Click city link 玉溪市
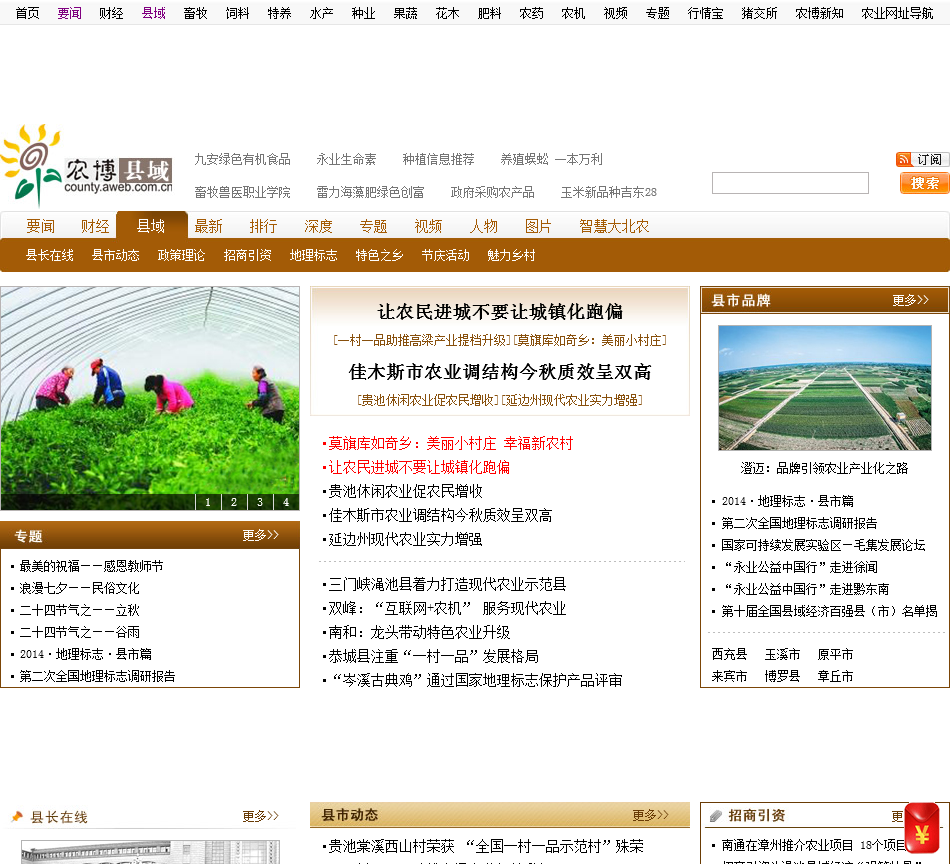 click(782, 654)
